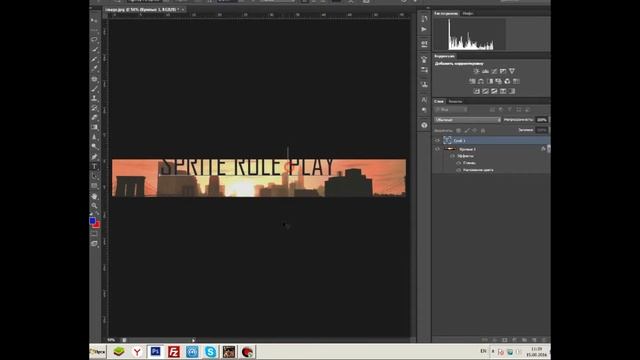640x360 pixels.
Task: Select the Gradient tool
Action: pos(94,127)
